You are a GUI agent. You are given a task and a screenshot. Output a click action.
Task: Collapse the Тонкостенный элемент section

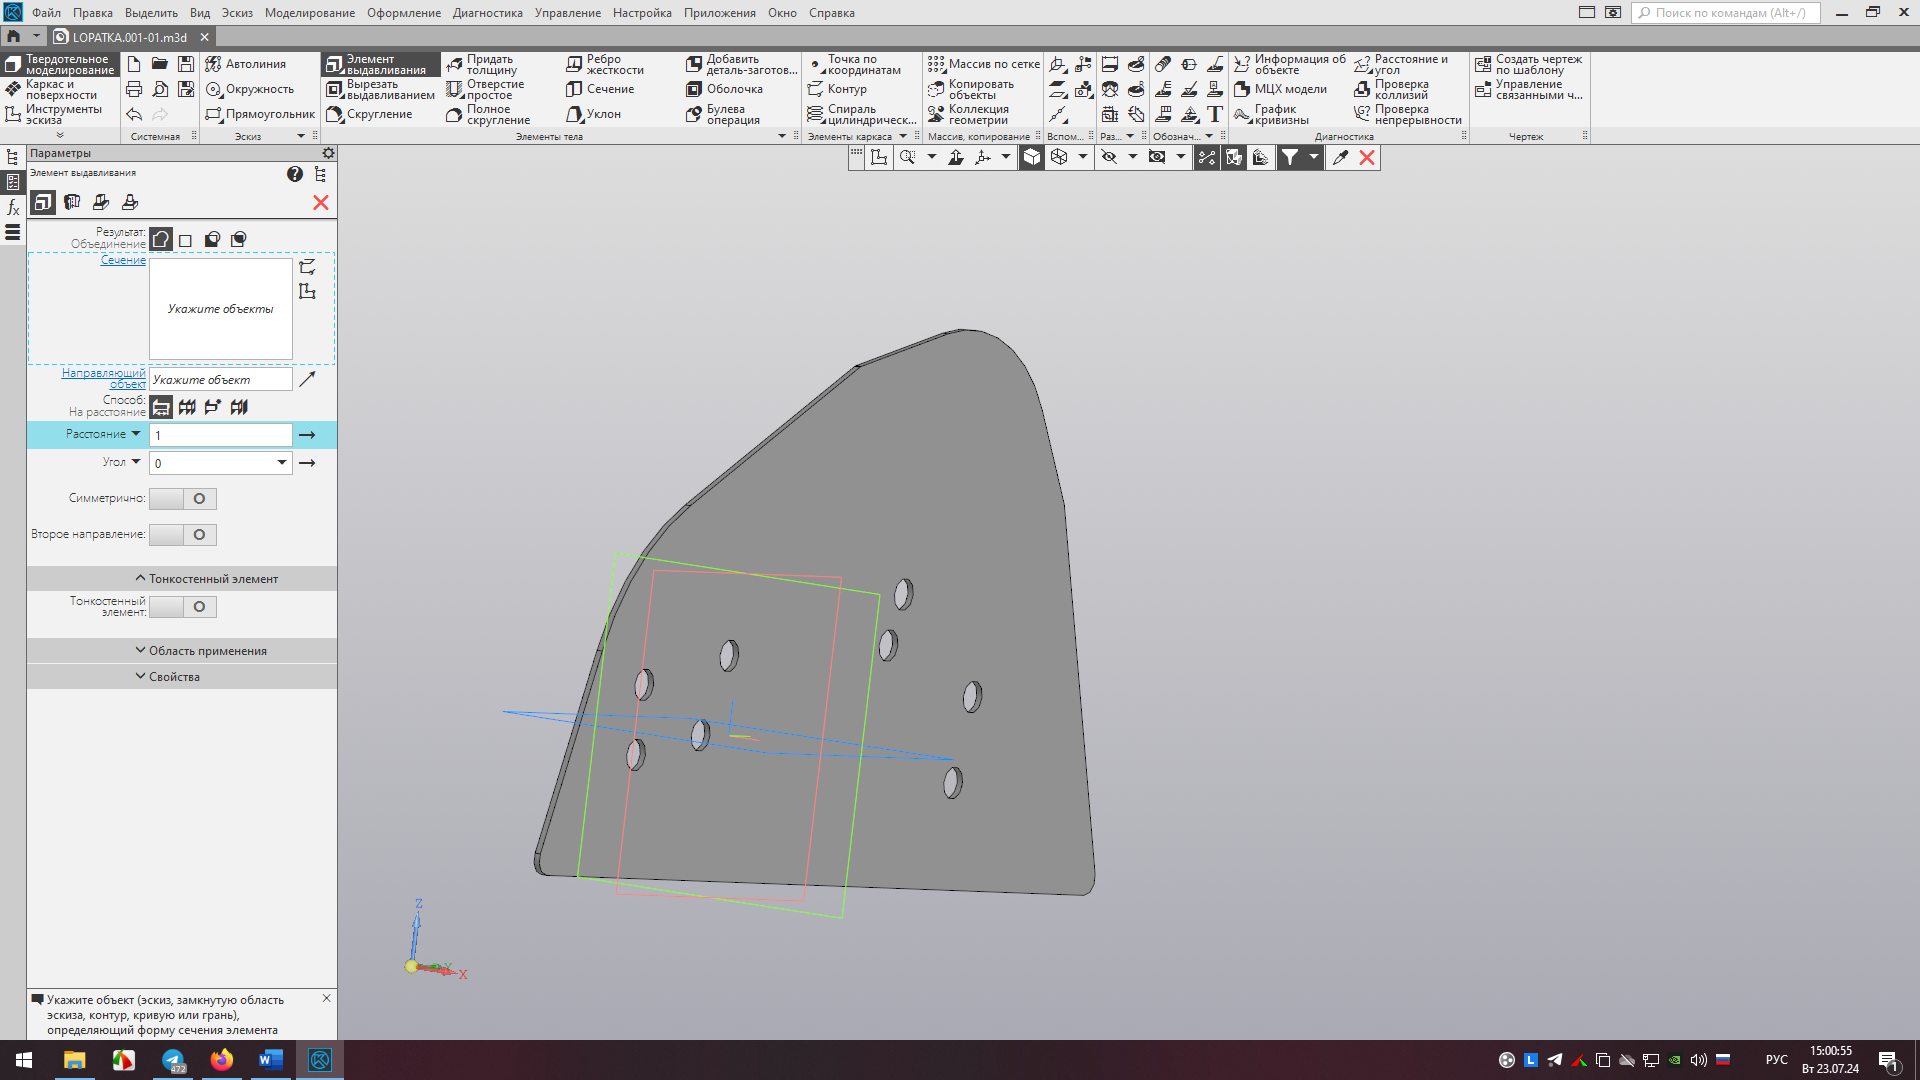click(207, 579)
